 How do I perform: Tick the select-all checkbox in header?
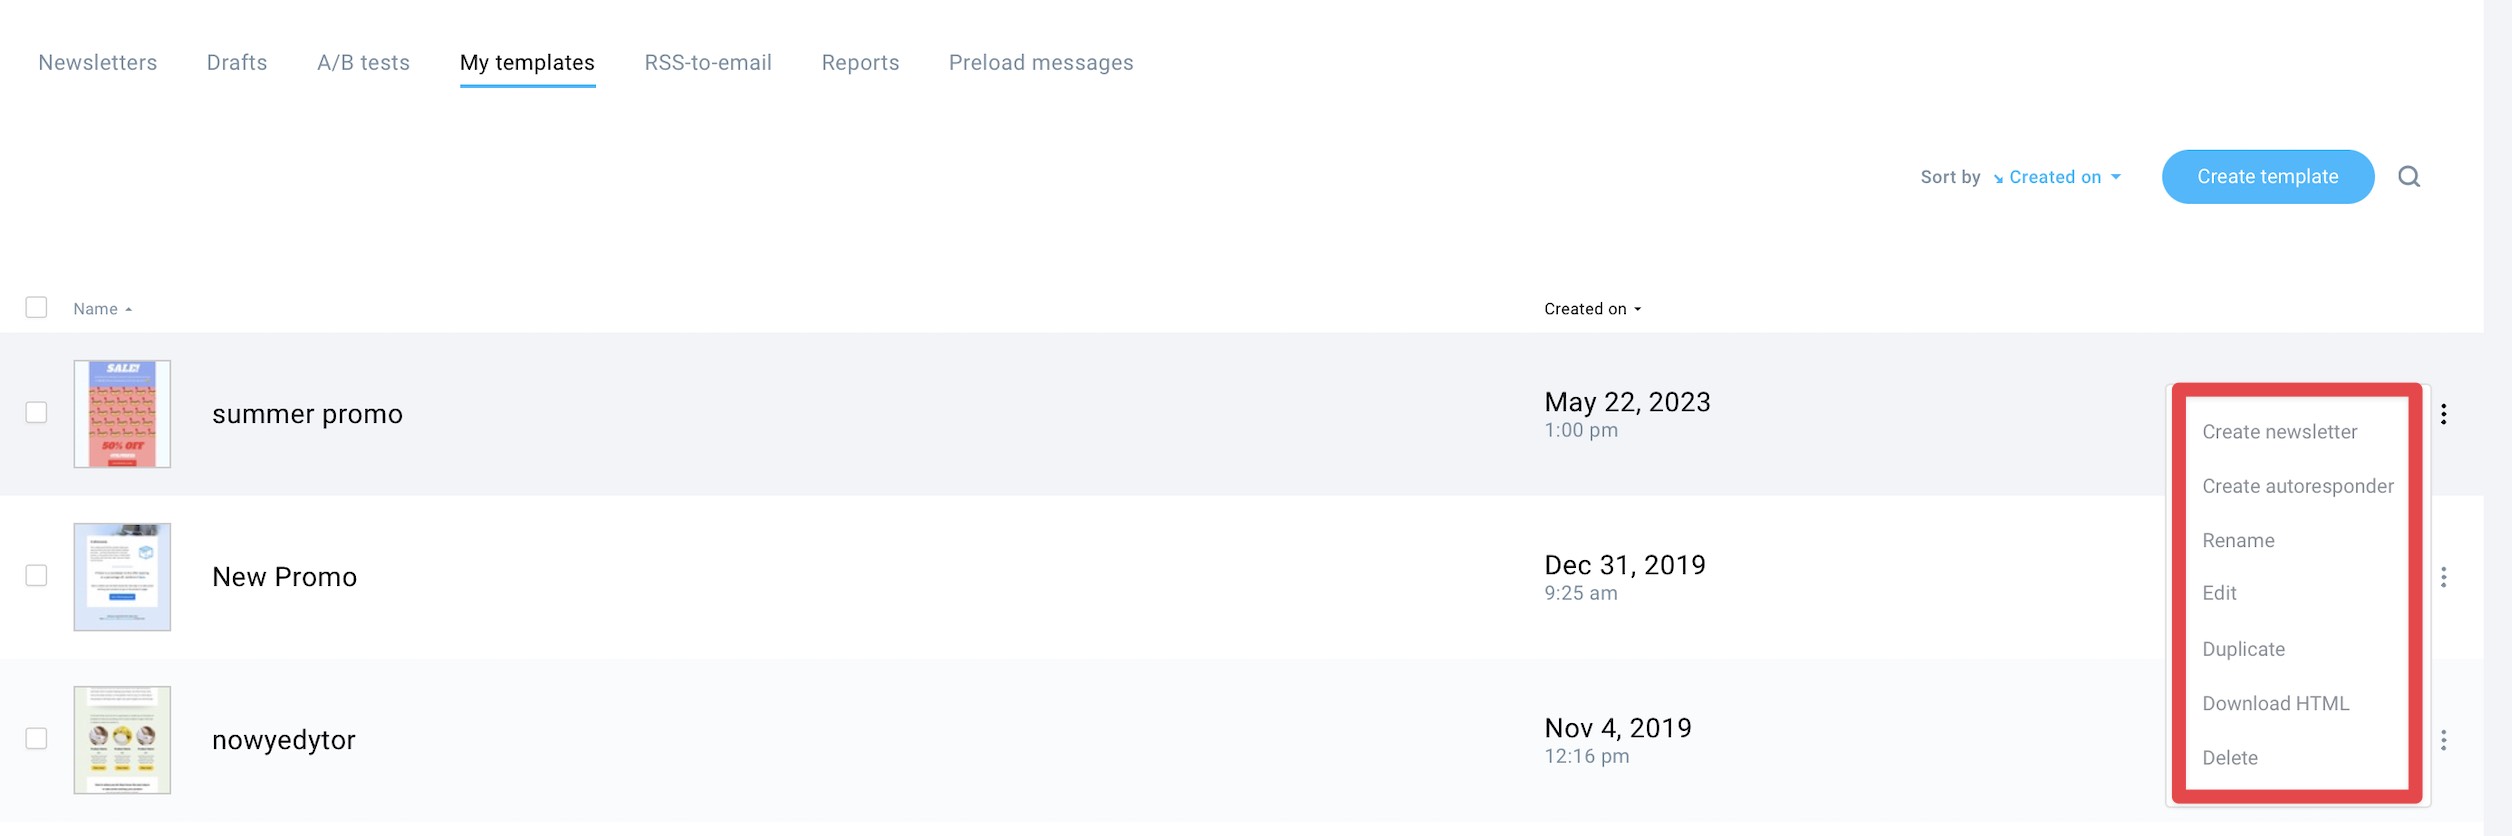(36, 307)
